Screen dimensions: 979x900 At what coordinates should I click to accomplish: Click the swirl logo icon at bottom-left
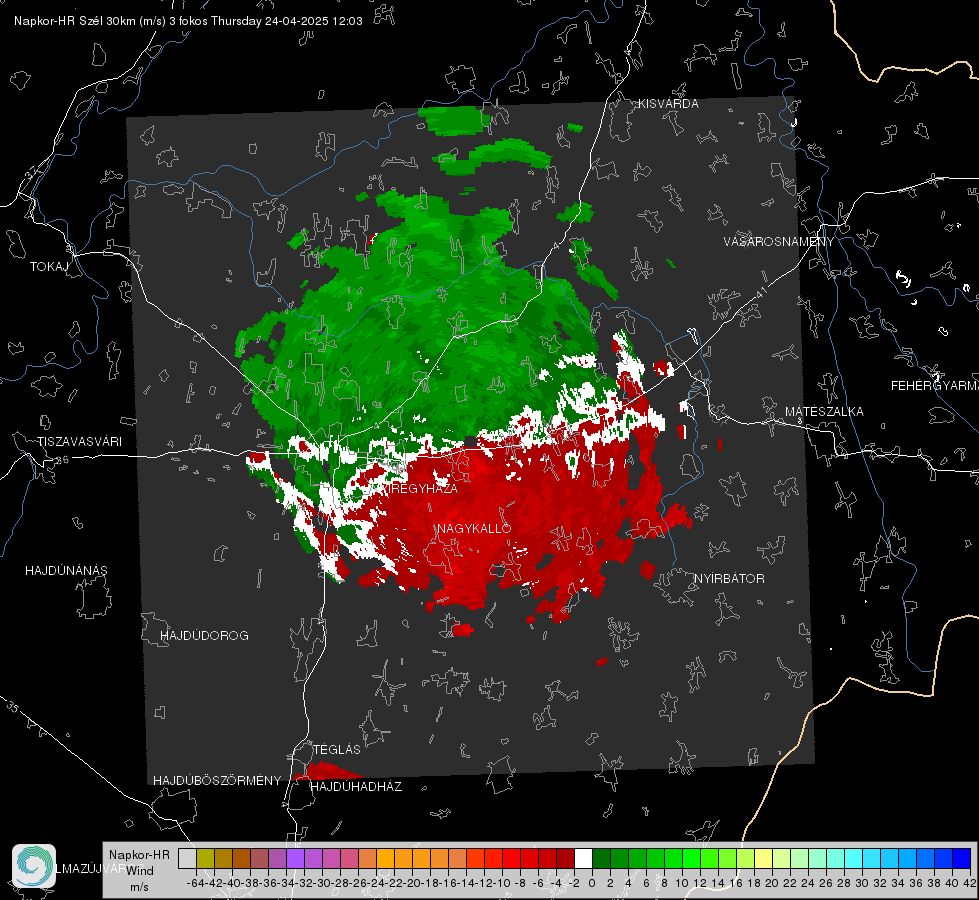[34, 866]
